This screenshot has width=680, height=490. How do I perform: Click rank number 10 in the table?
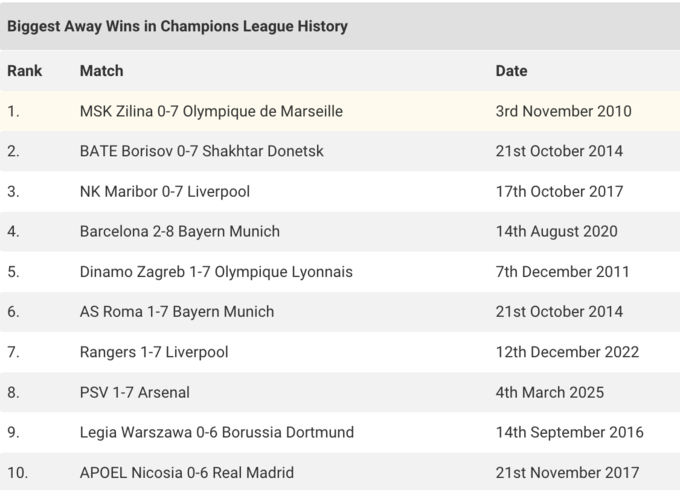pyautogui.click(x=17, y=472)
